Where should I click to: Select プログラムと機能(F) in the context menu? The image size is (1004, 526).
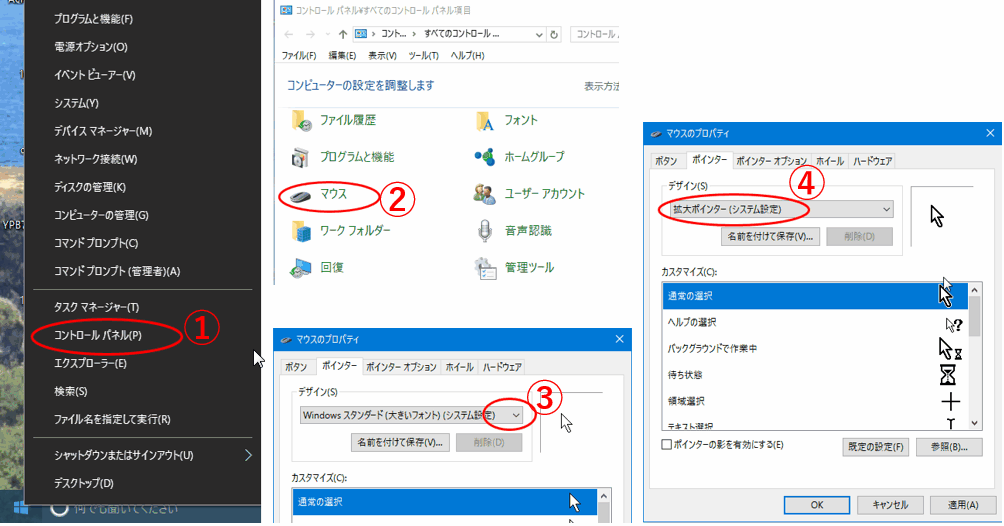(93, 19)
